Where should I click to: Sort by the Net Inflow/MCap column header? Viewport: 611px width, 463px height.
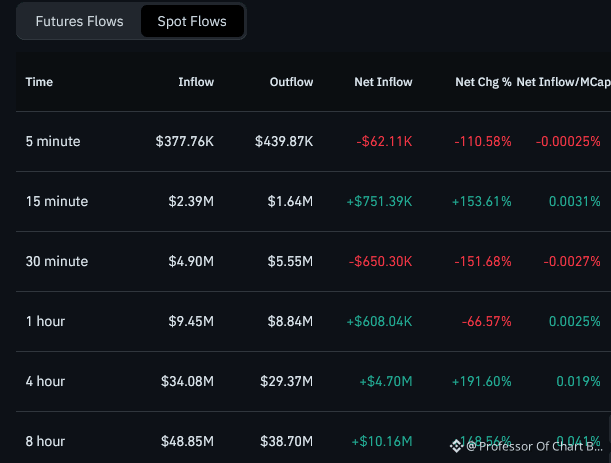(x=563, y=82)
